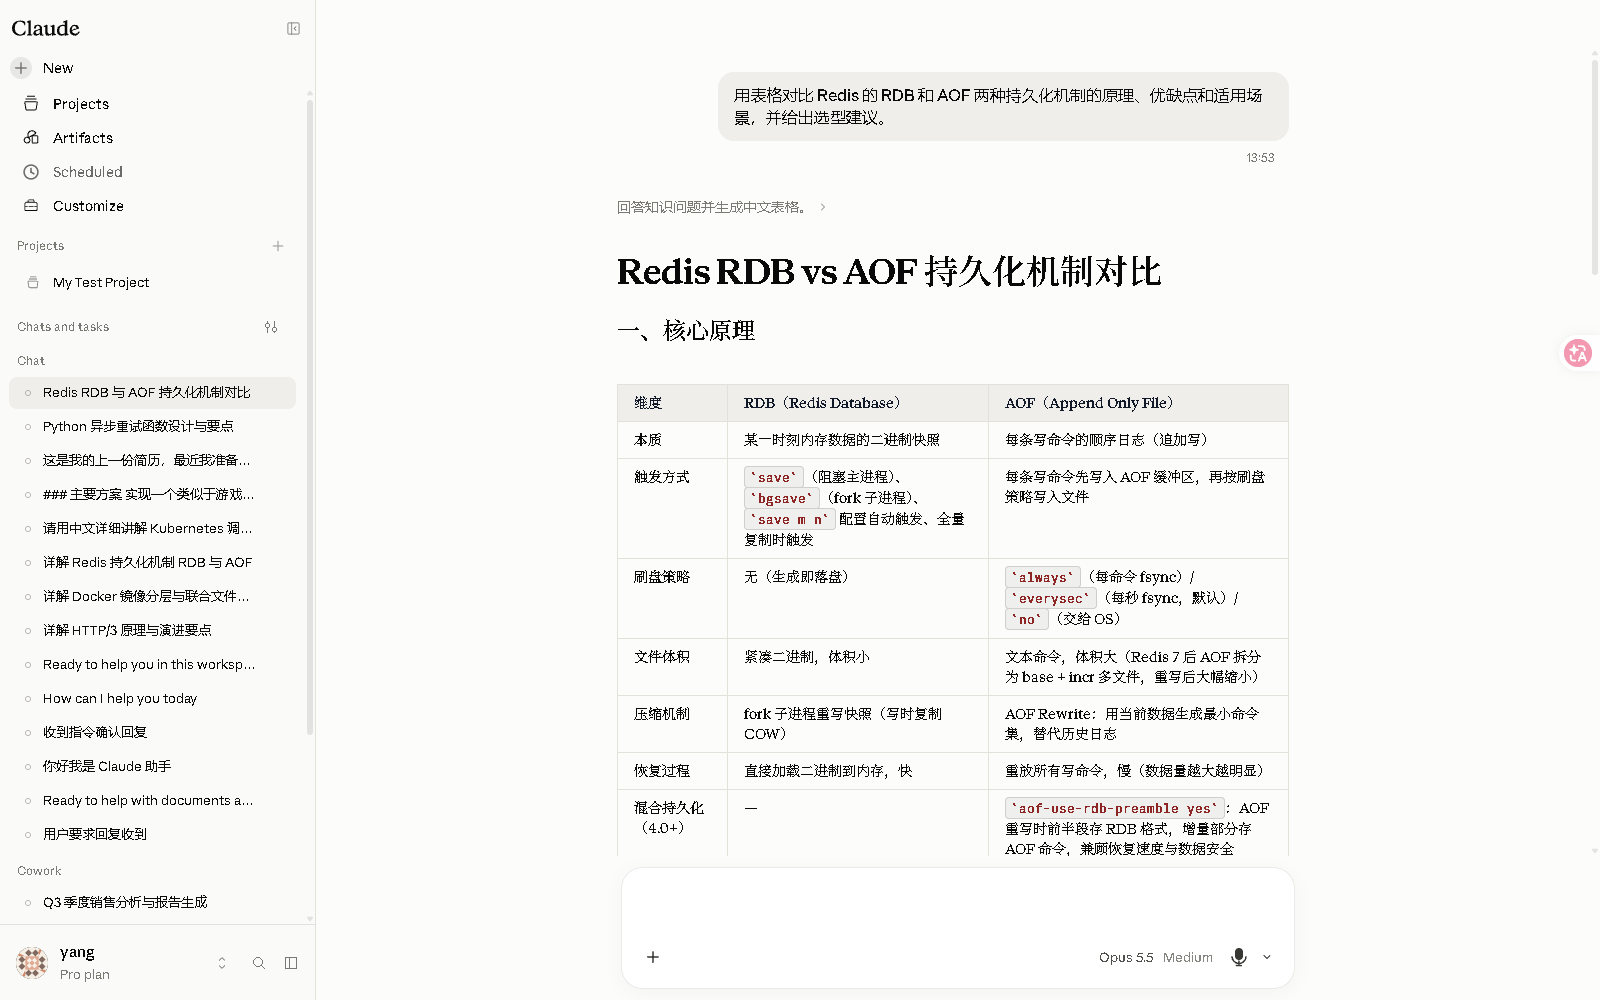Click the "刷盘策略" table row label

(x=662, y=577)
